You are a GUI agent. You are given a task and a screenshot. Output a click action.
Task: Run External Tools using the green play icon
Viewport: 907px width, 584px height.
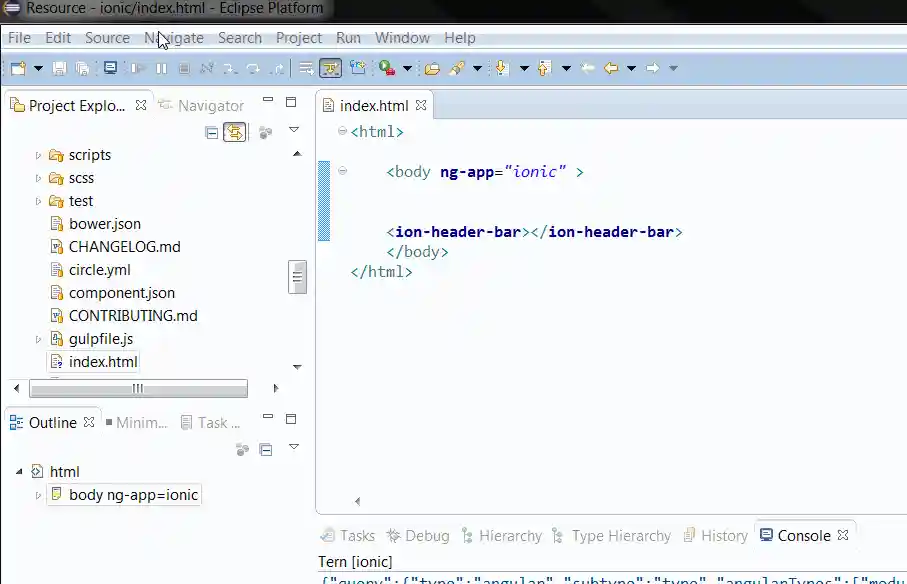point(387,68)
